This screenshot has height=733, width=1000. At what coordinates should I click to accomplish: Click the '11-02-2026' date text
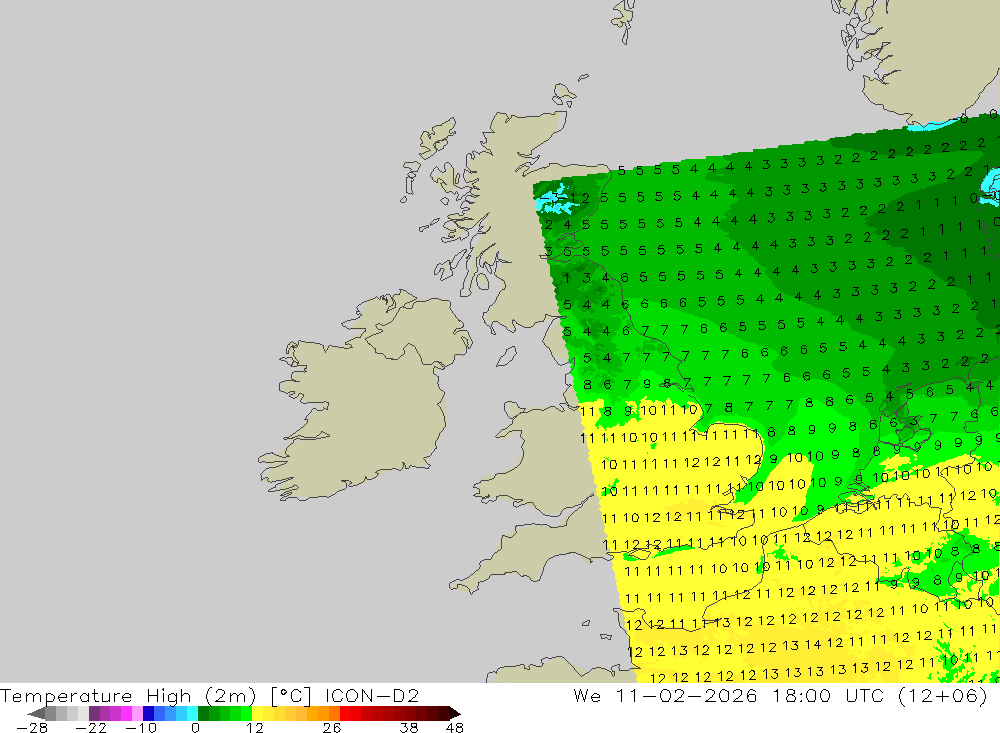(686, 695)
